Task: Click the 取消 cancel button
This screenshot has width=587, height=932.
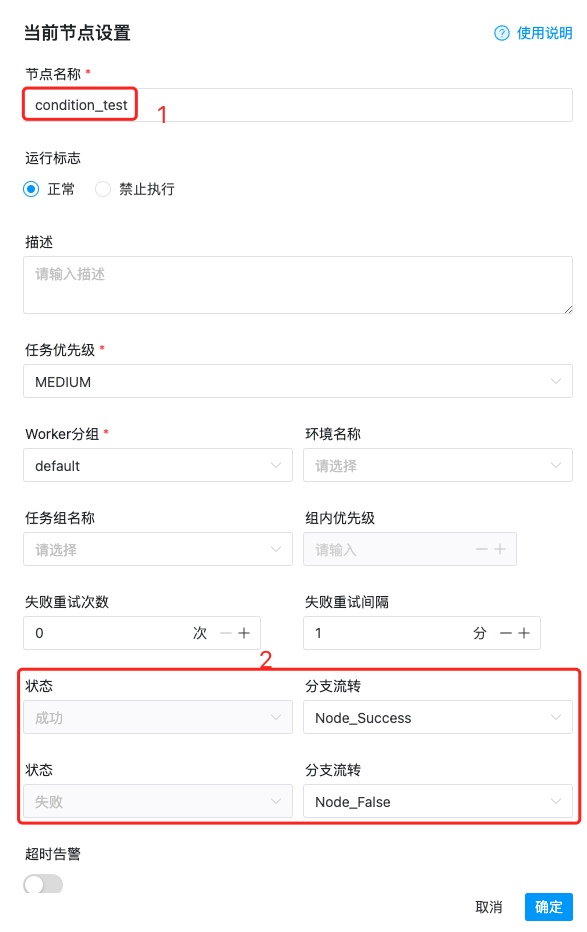Action: coord(489,906)
